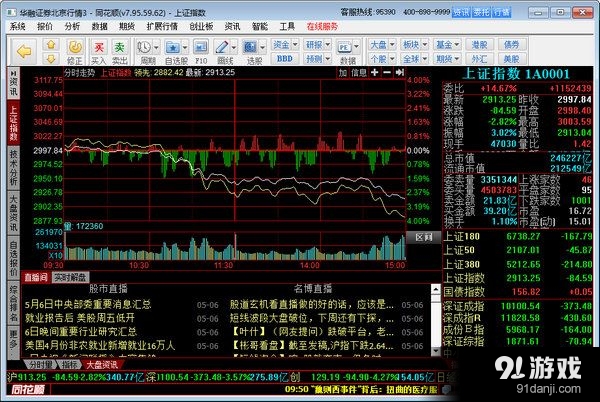Viewport: 600px width, 402px height.
Task: Switch to the 分时量 bottom tab
Action: point(41,365)
